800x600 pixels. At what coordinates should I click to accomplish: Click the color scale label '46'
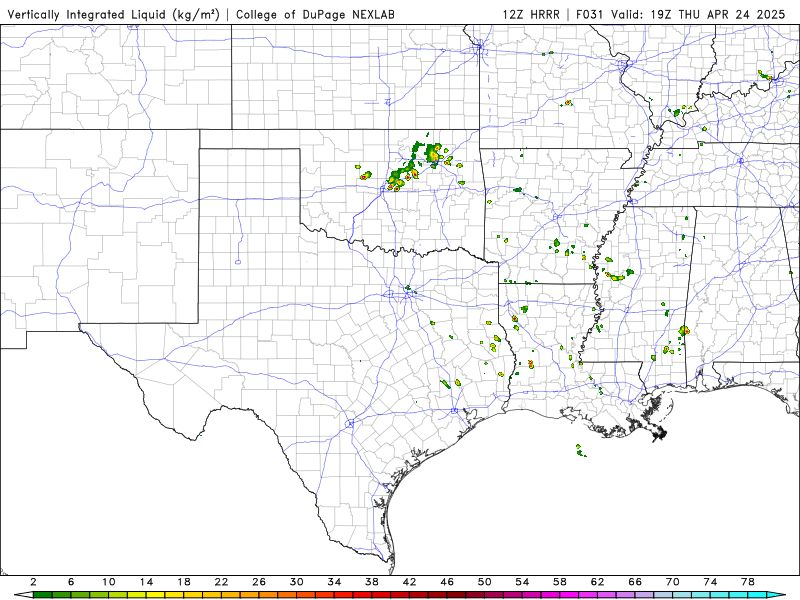click(x=447, y=582)
